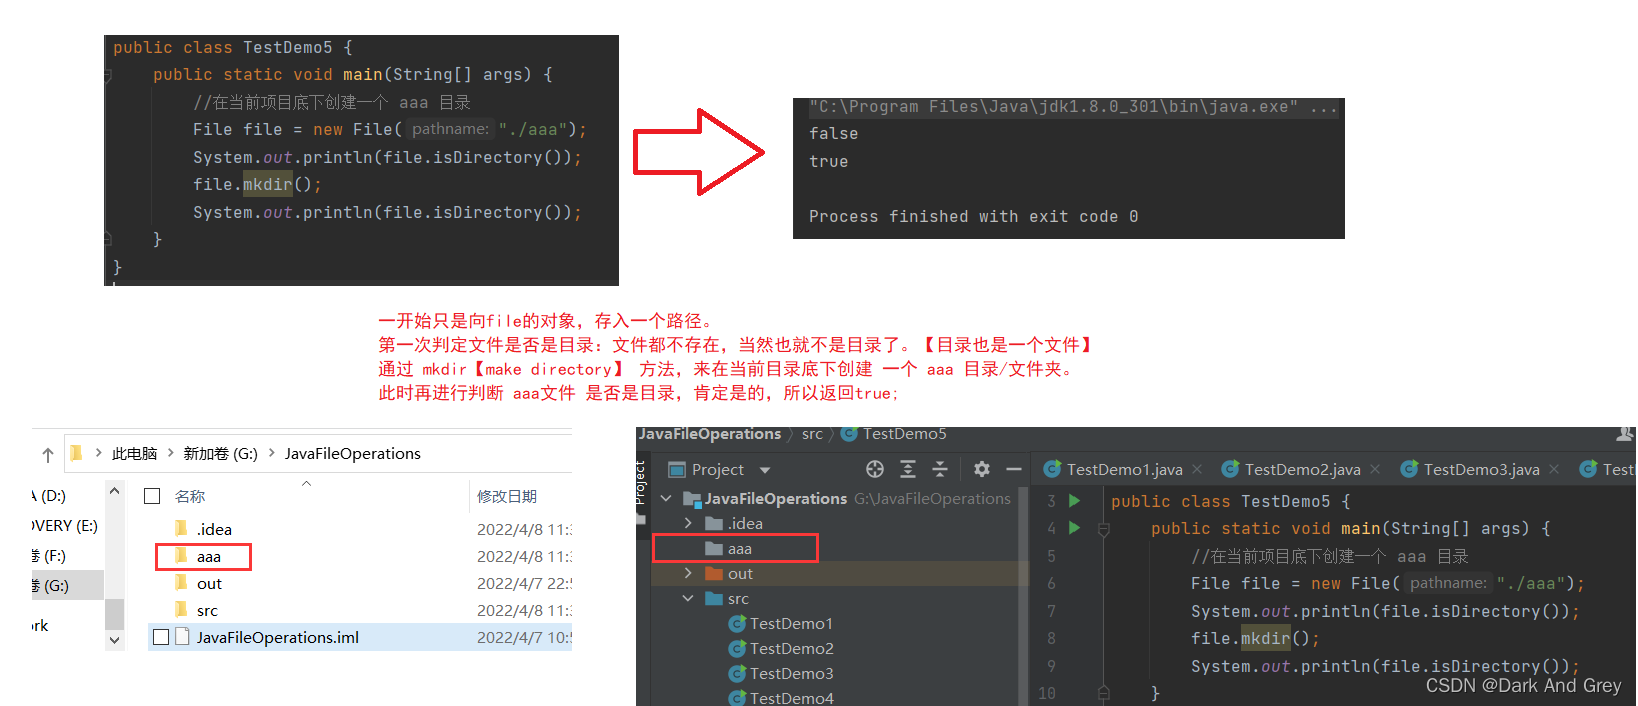Expand the out folder in project tree
This screenshot has width=1638, height=706.
click(x=688, y=573)
